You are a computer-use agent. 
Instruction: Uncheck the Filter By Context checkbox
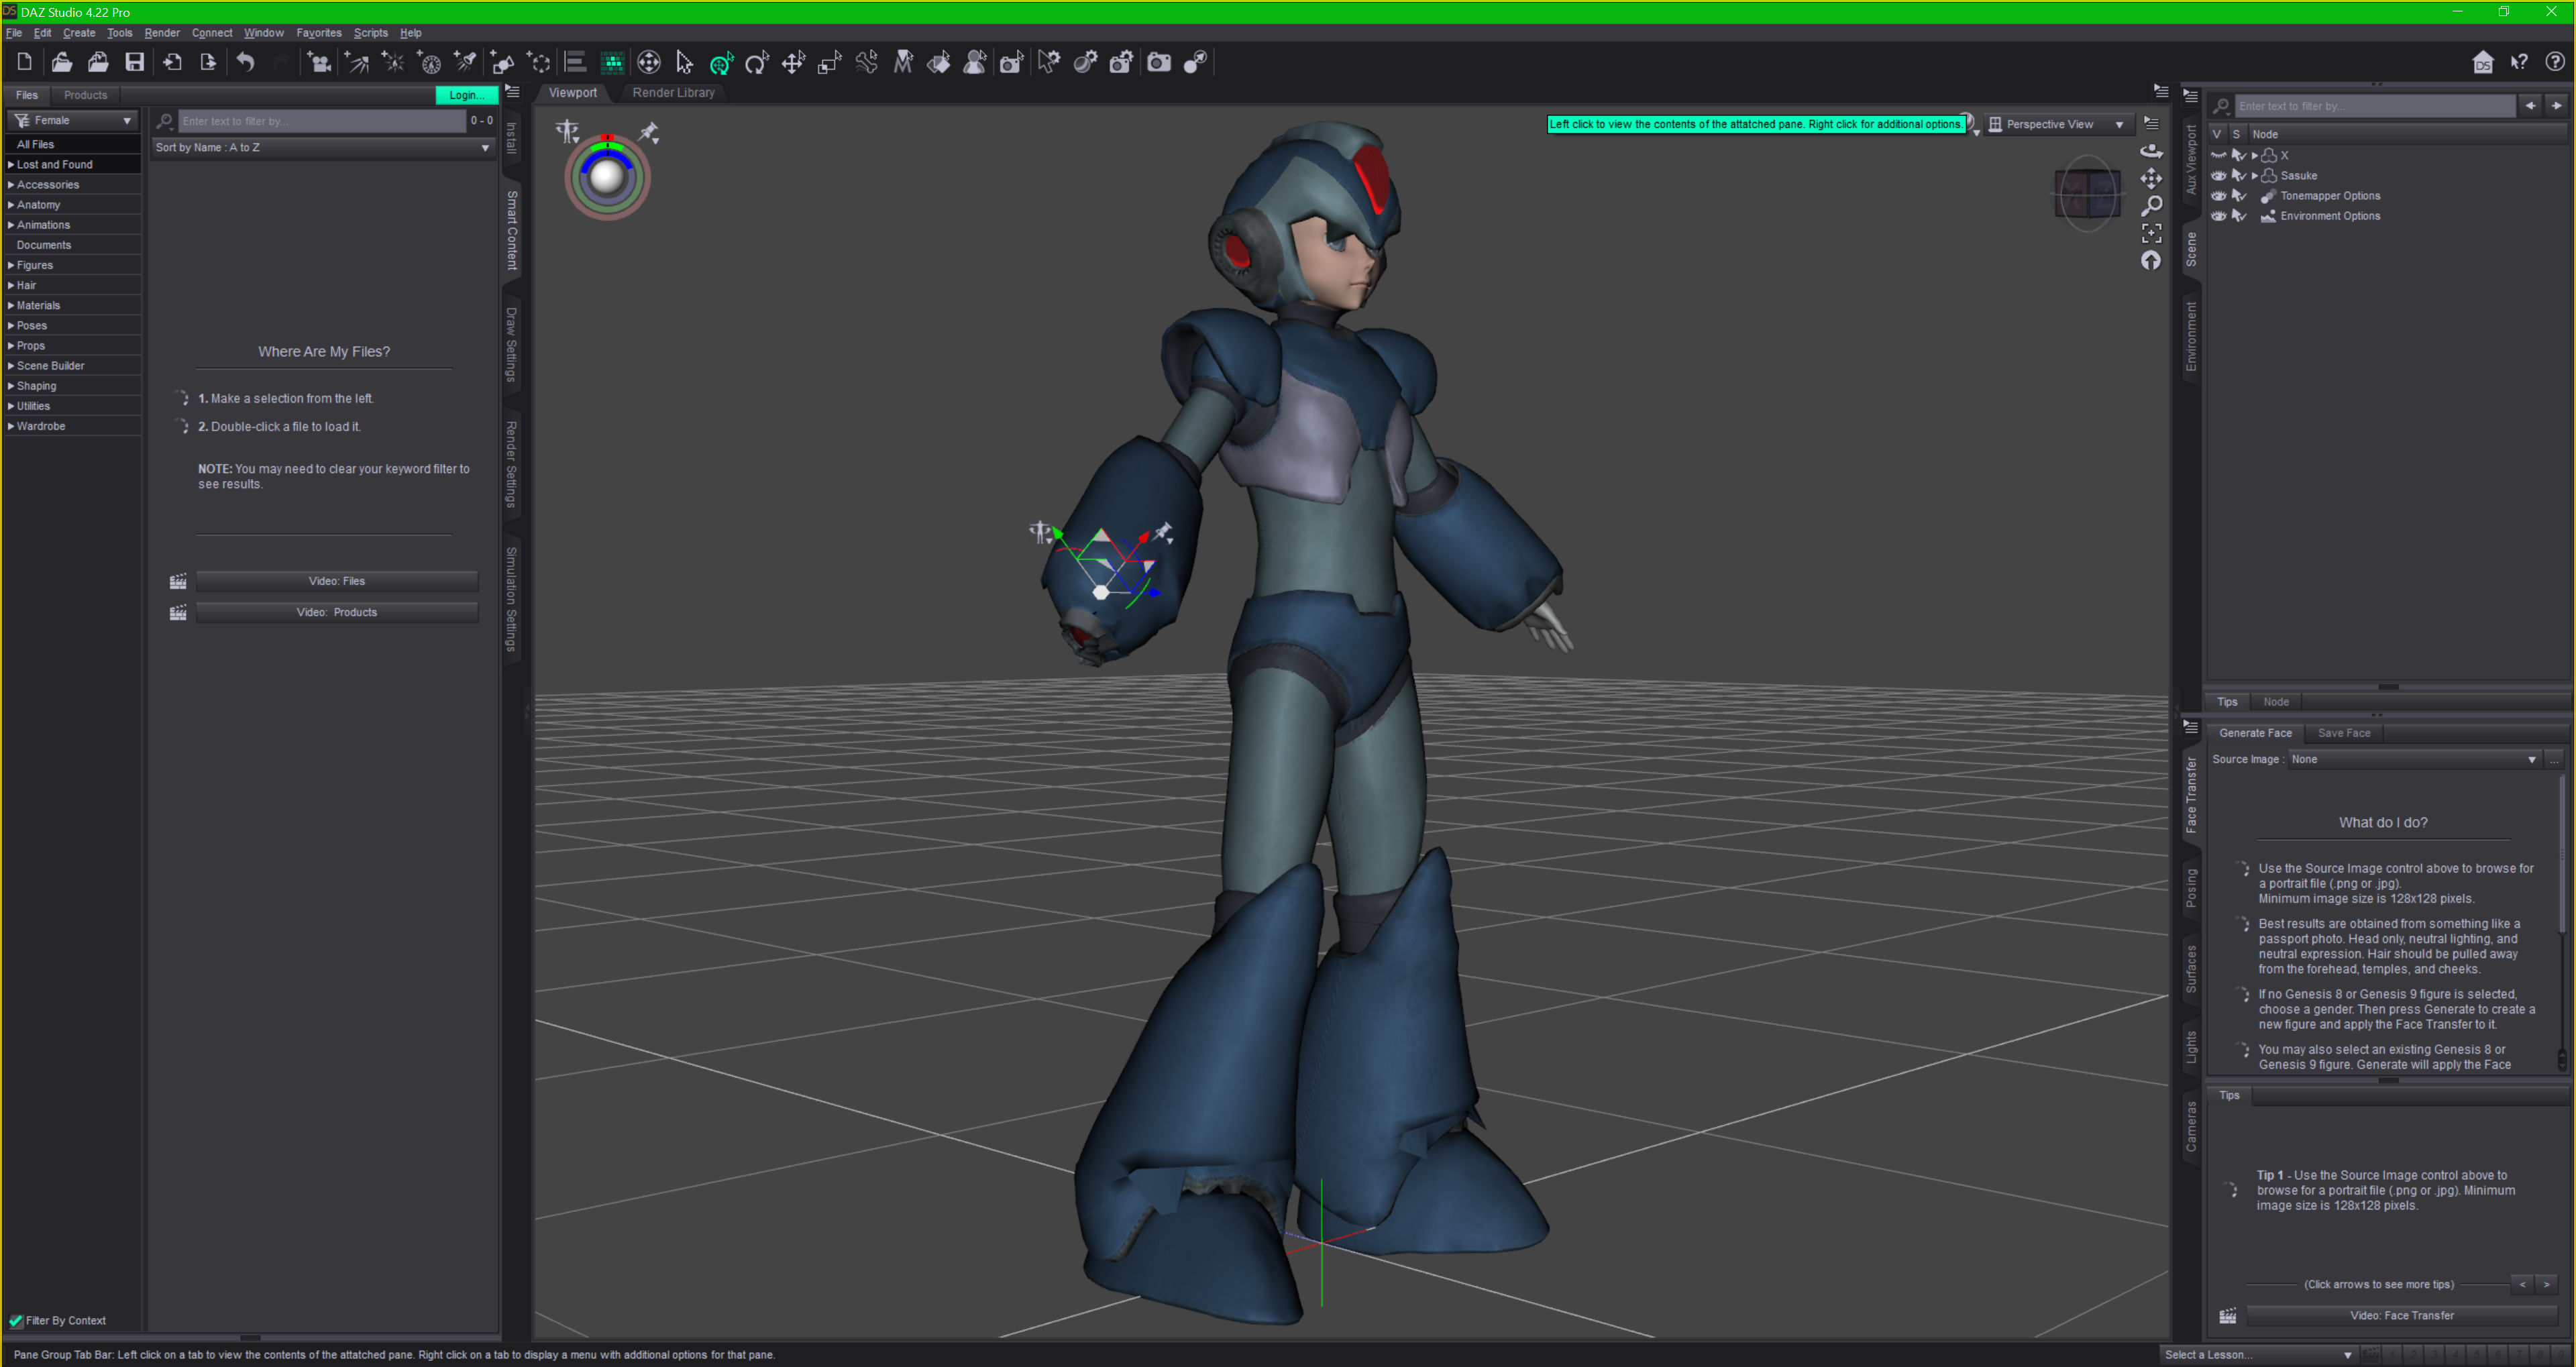(16, 1320)
